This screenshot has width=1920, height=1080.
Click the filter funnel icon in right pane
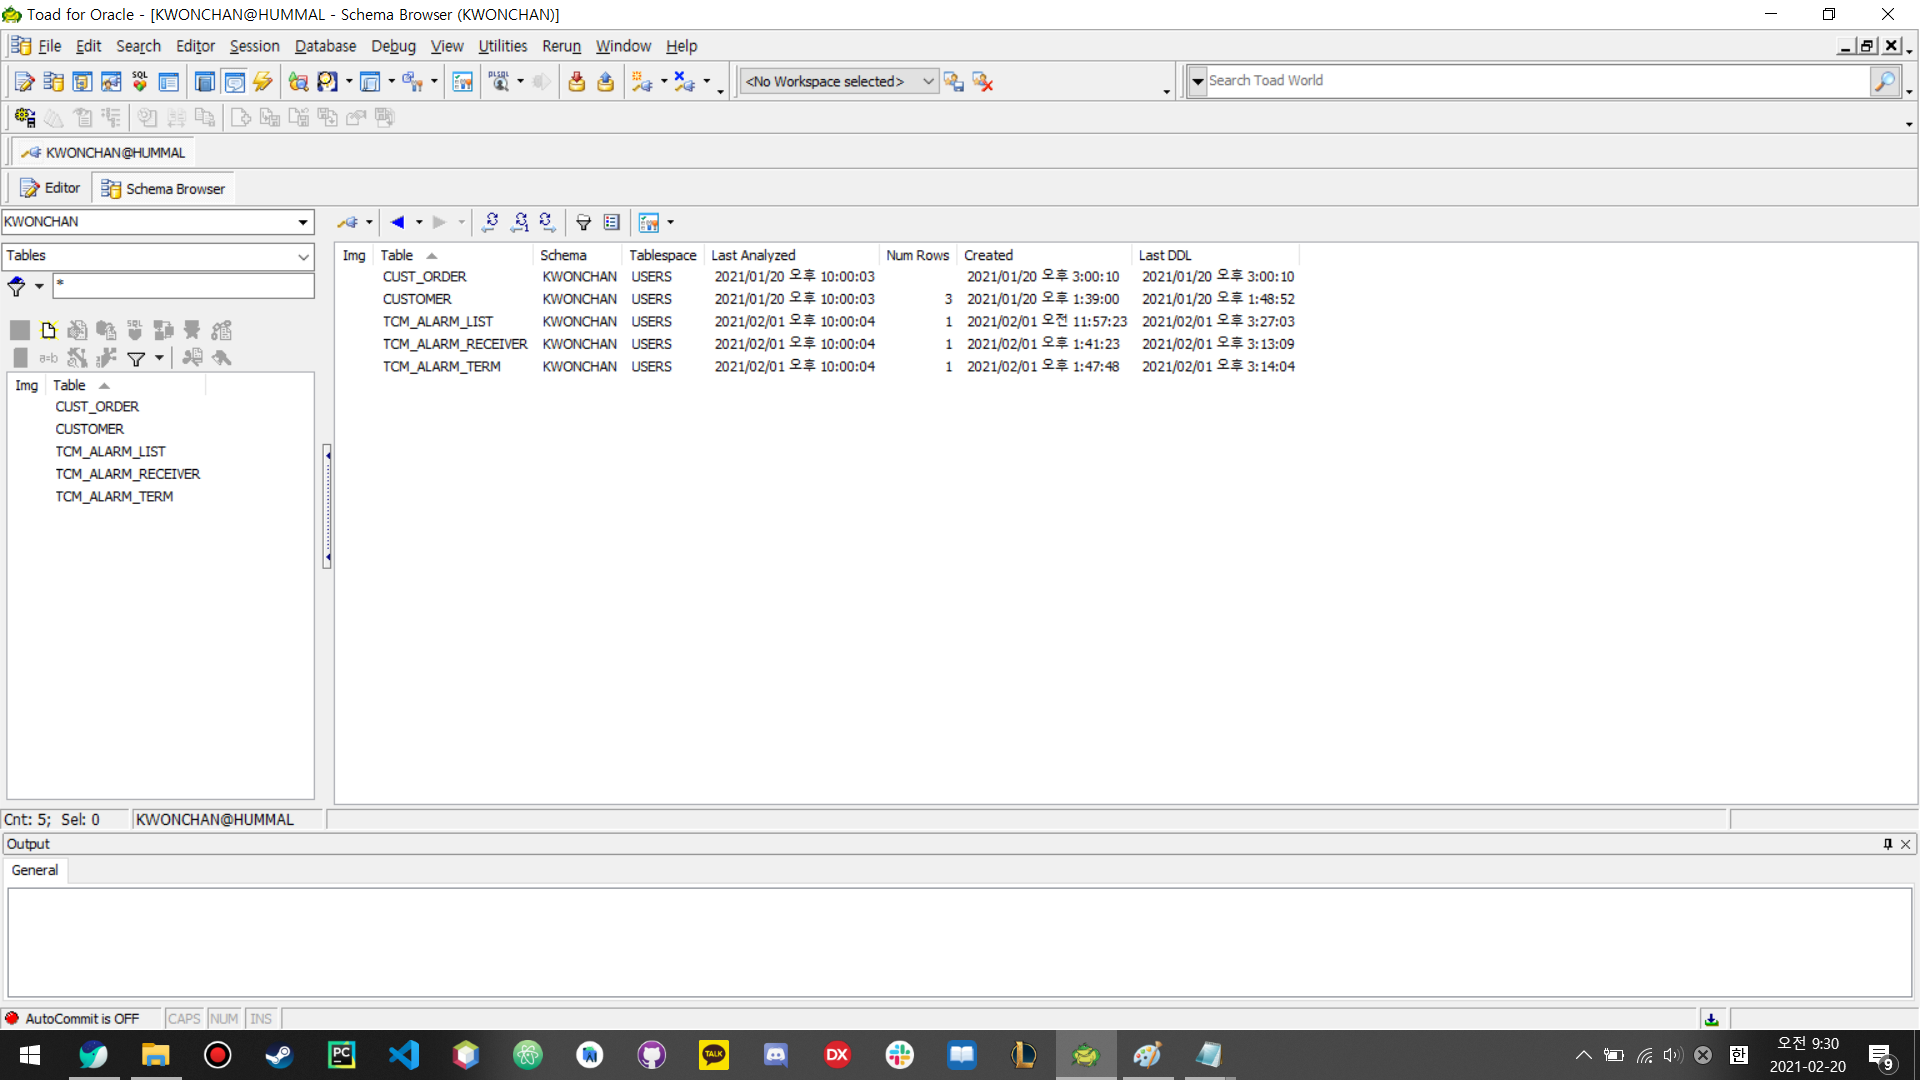(x=583, y=222)
